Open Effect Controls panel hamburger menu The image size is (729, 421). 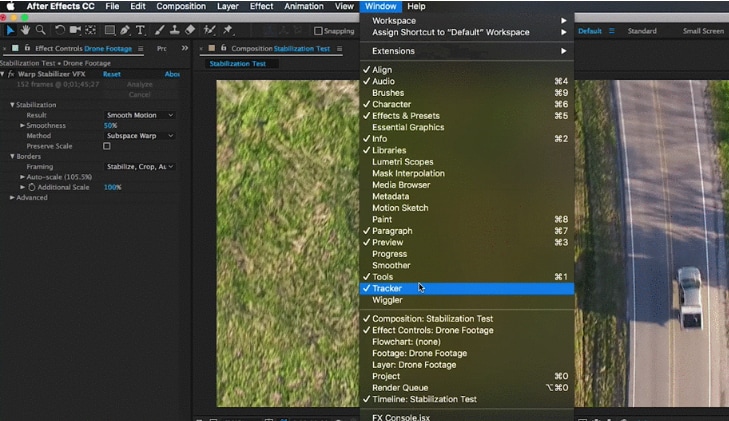pos(140,48)
